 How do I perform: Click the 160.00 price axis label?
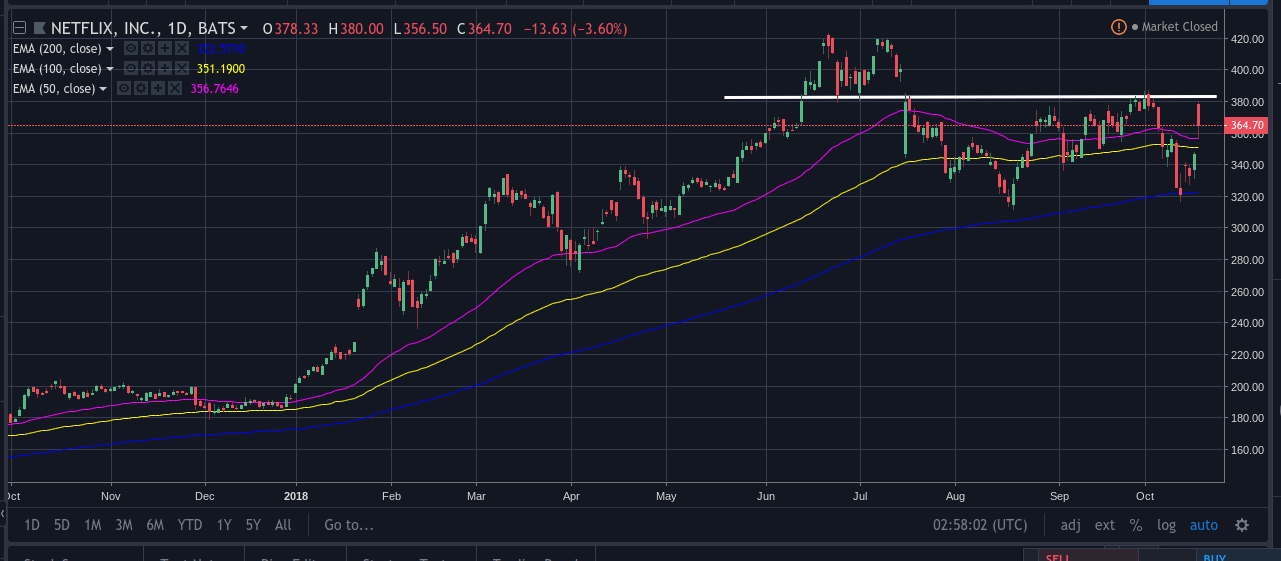click(1249, 450)
